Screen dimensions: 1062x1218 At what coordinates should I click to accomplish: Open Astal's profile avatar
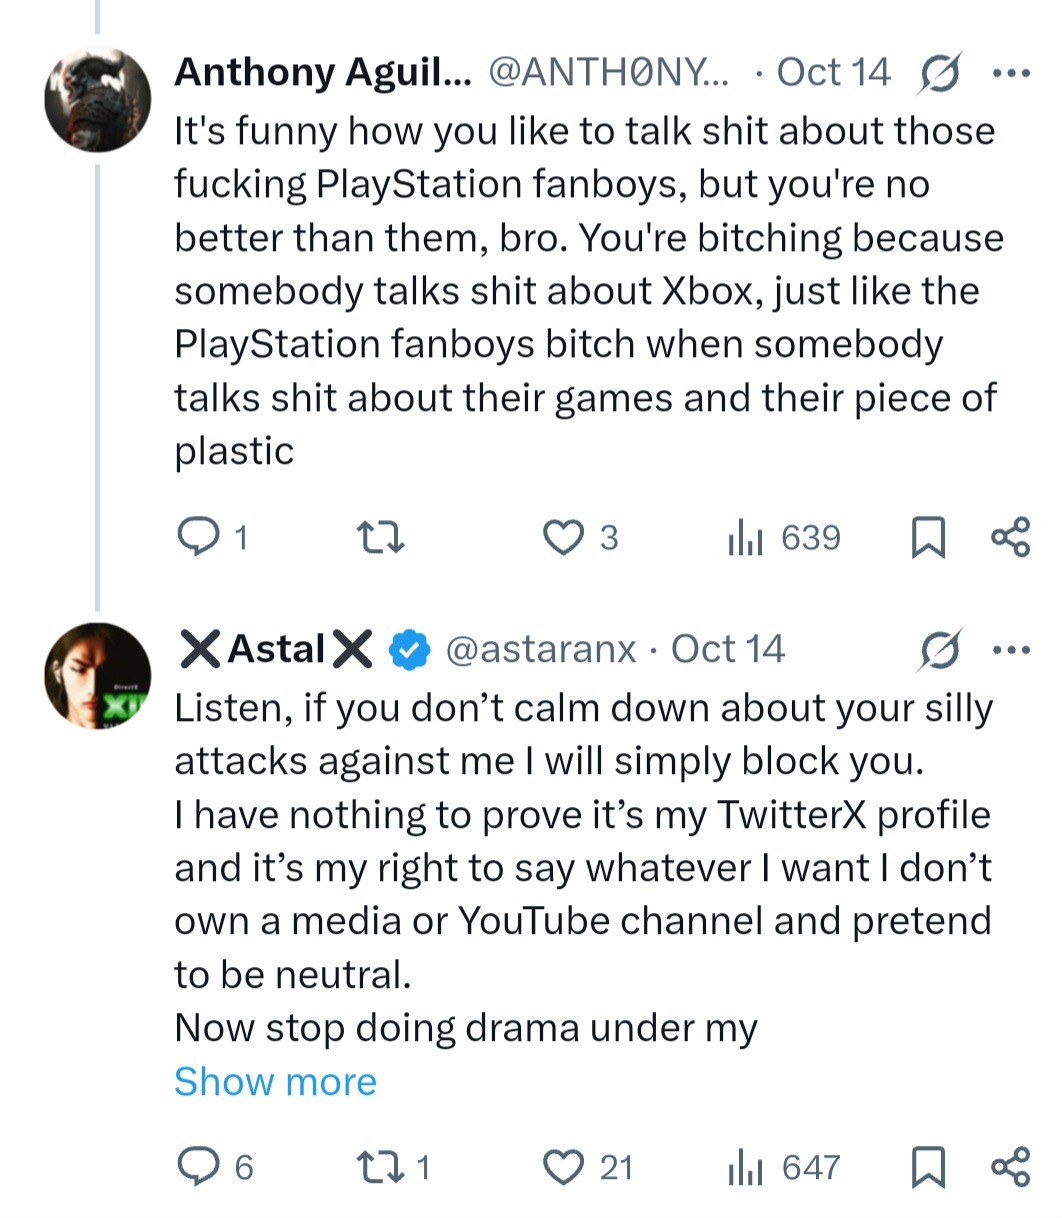coord(98,675)
